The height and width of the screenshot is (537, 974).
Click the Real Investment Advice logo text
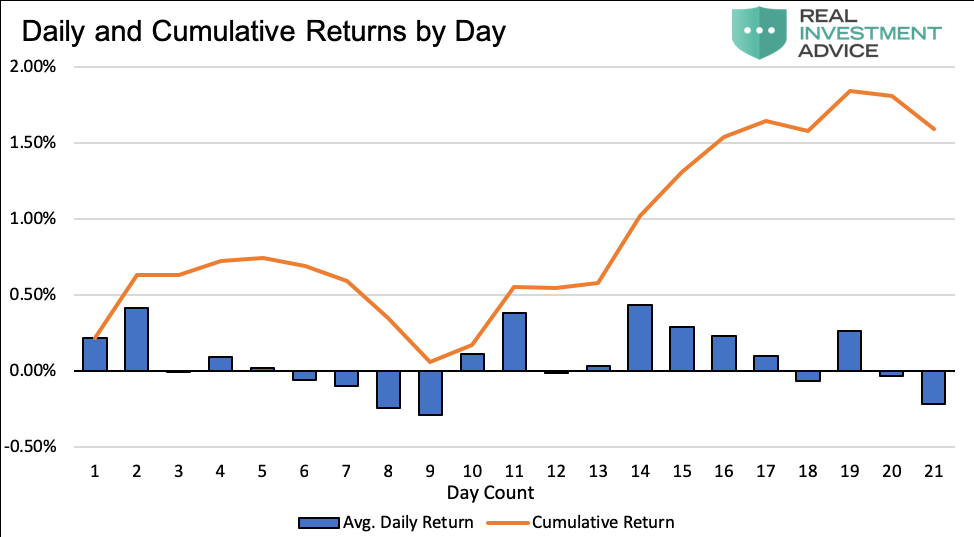coord(871,33)
